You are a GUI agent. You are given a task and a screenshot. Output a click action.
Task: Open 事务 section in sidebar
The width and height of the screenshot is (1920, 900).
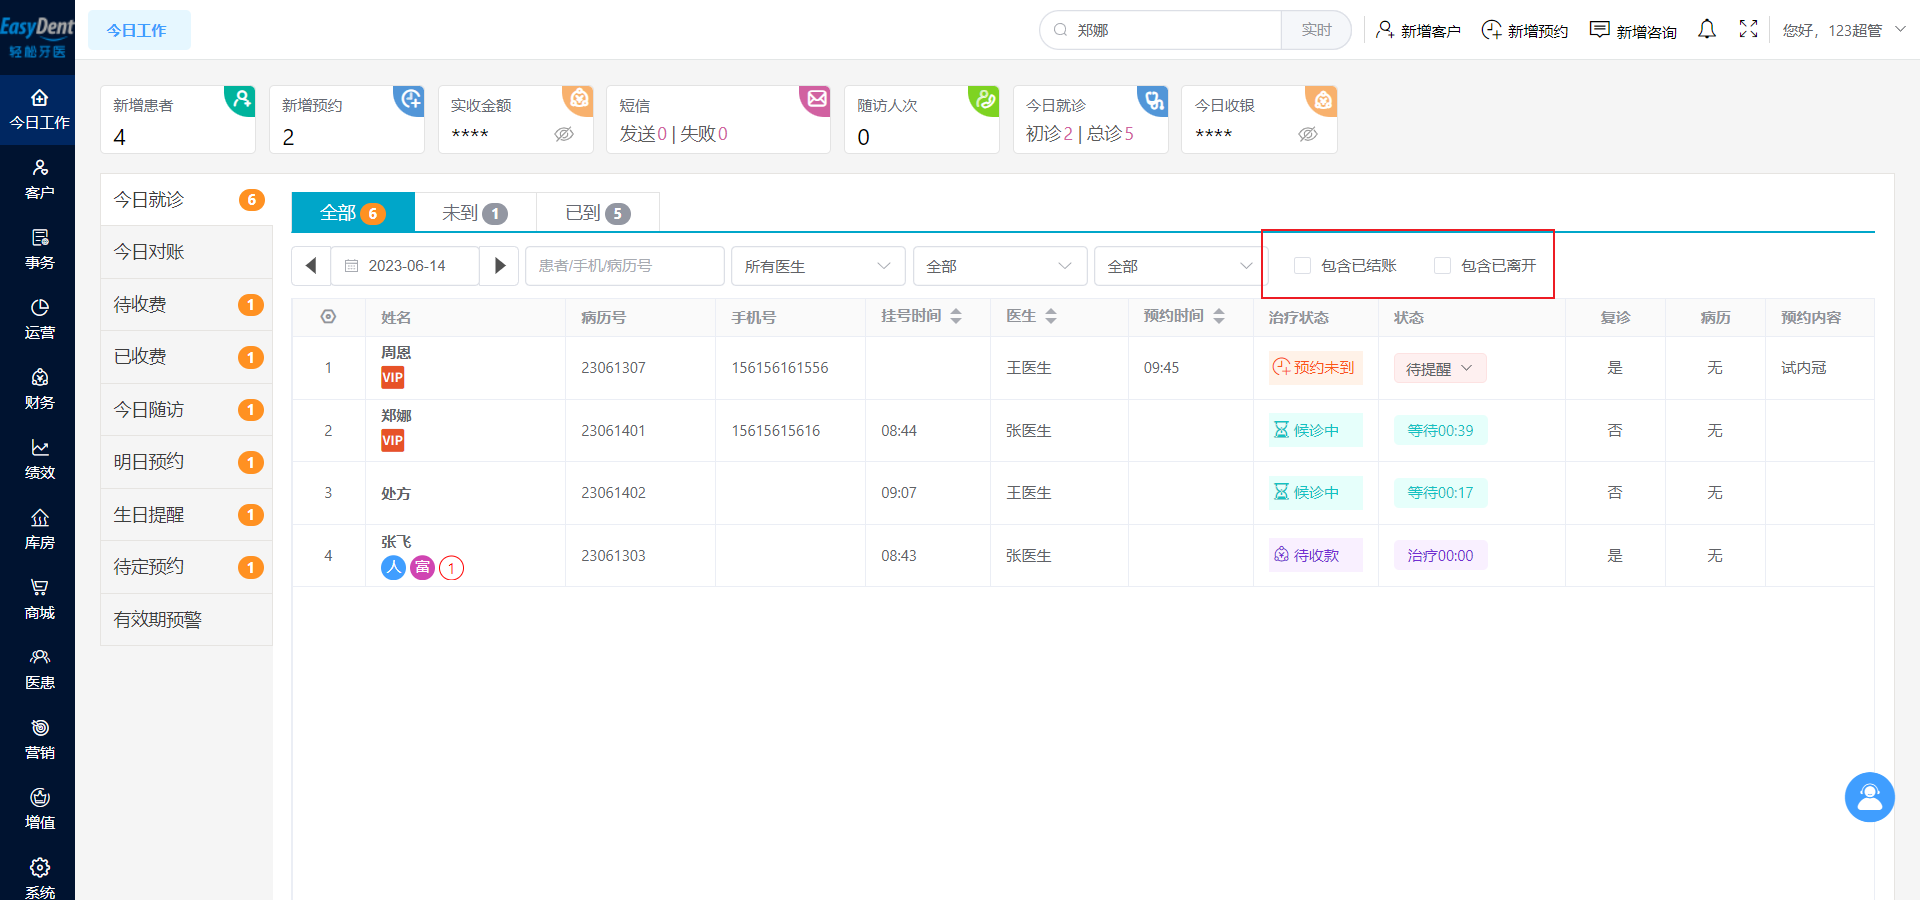pyautogui.click(x=39, y=250)
